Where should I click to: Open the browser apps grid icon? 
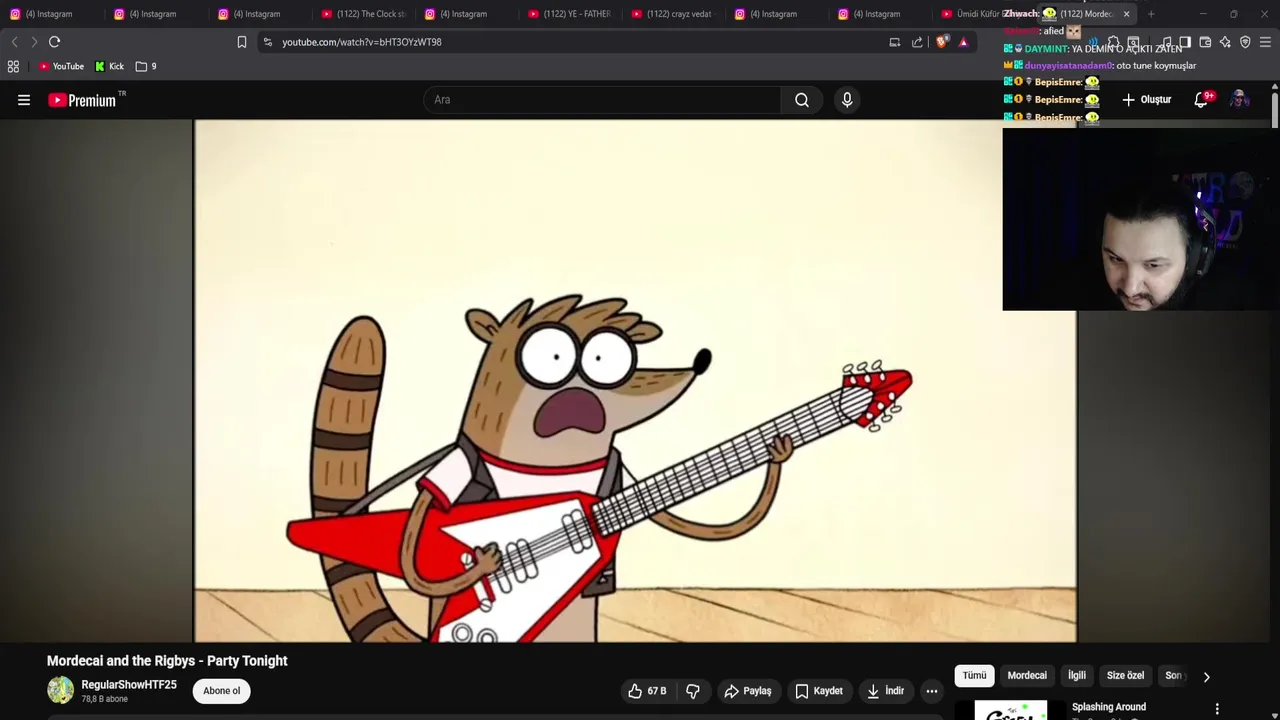click(13, 66)
